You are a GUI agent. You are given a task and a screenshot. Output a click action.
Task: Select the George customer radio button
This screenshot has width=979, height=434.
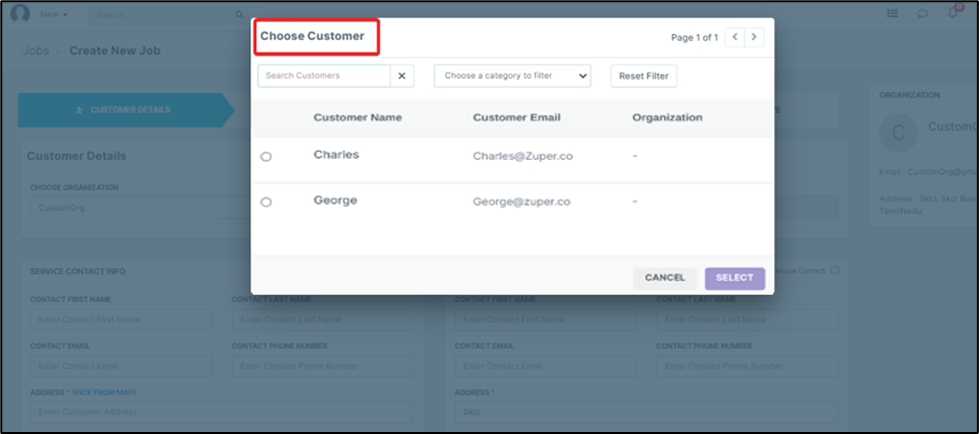point(266,202)
